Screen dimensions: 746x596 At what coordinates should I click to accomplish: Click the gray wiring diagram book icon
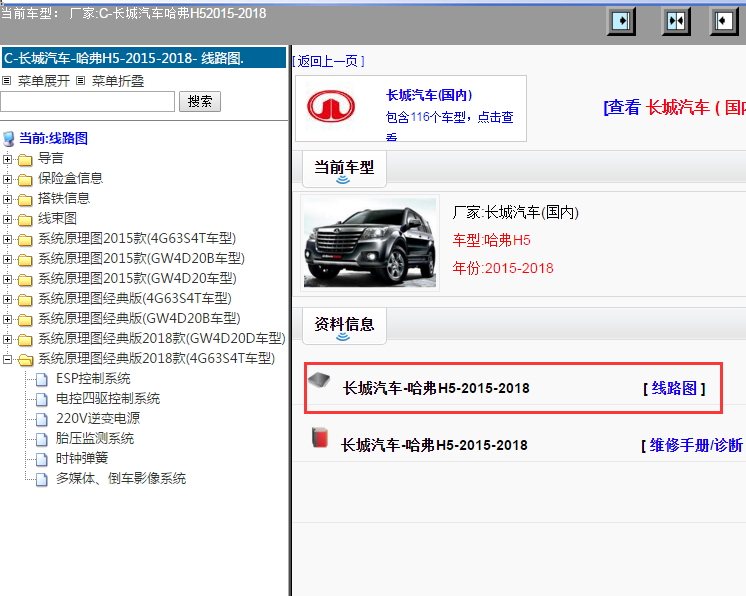319,380
